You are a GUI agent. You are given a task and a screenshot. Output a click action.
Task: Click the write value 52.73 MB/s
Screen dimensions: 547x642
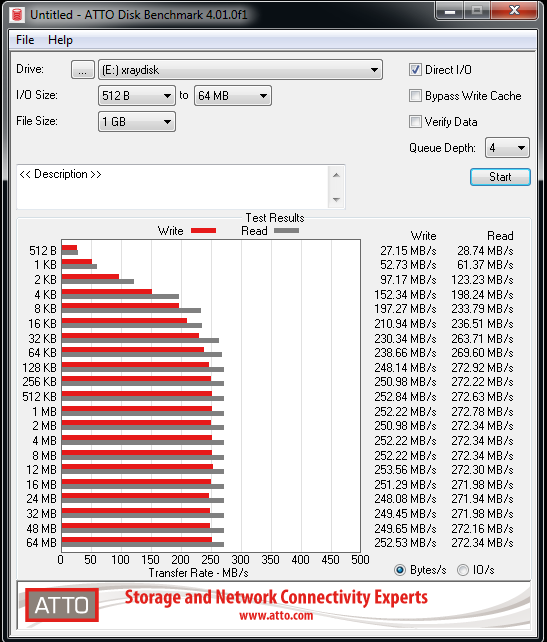coord(408,265)
